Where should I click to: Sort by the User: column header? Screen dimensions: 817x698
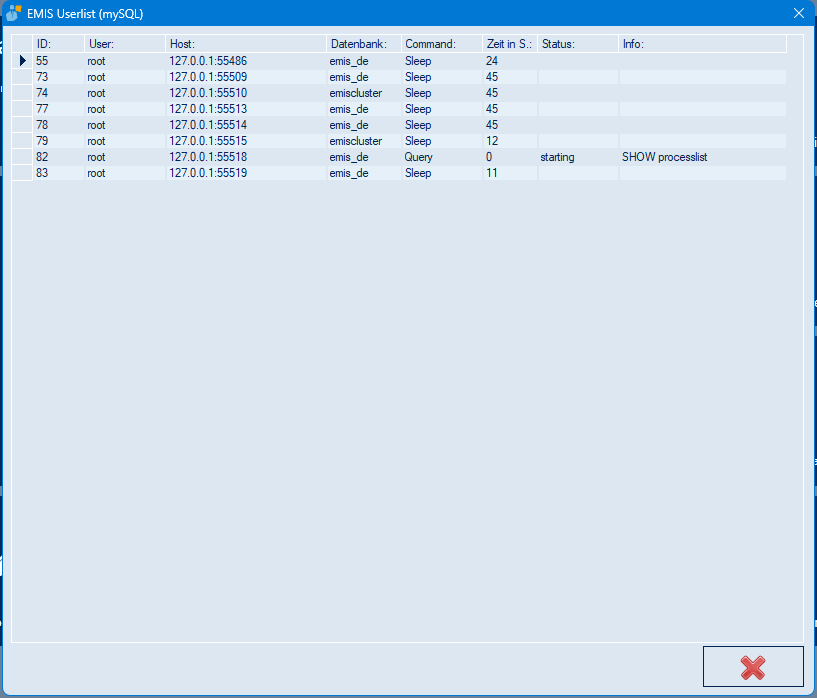pos(125,44)
